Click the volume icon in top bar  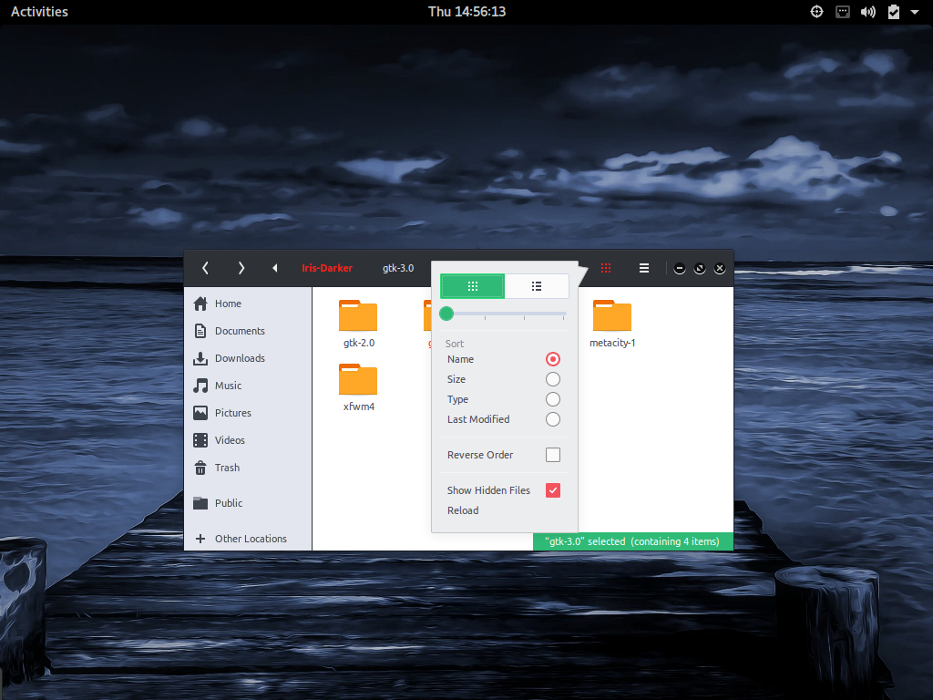868,11
